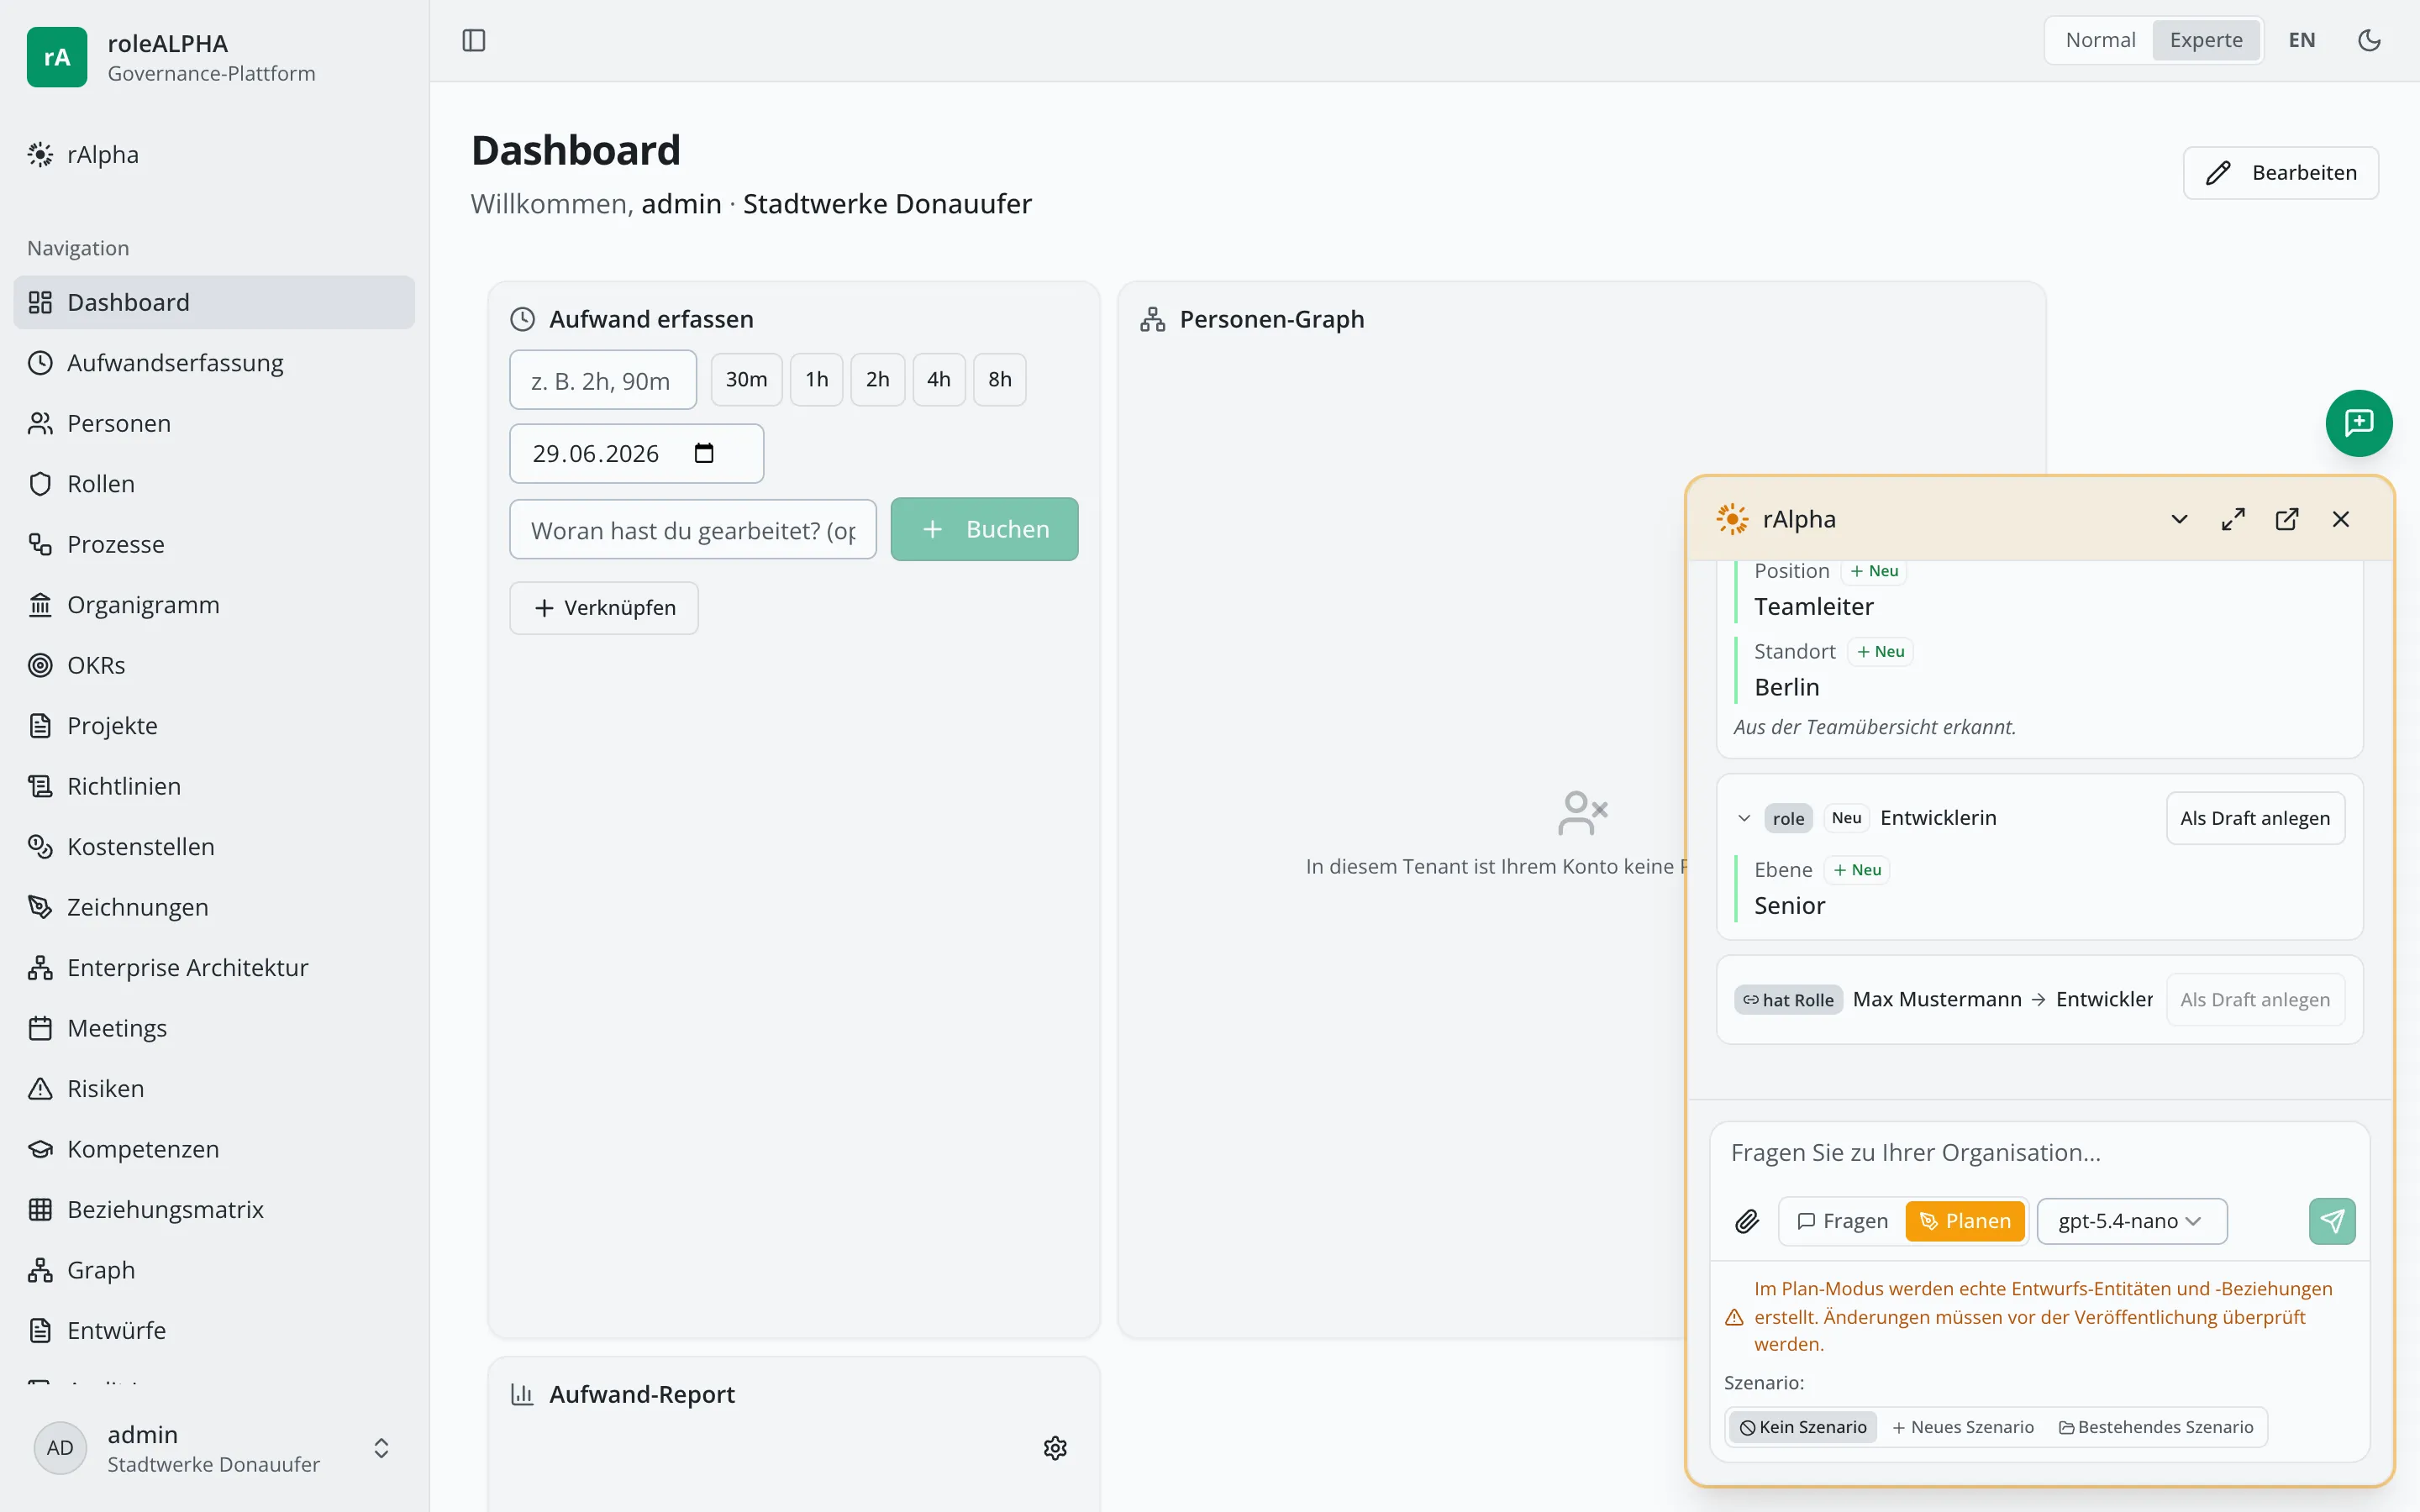Screen dimensions: 2420x1512
Task: Click the Buchen button
Action: (x=984, y=529)
